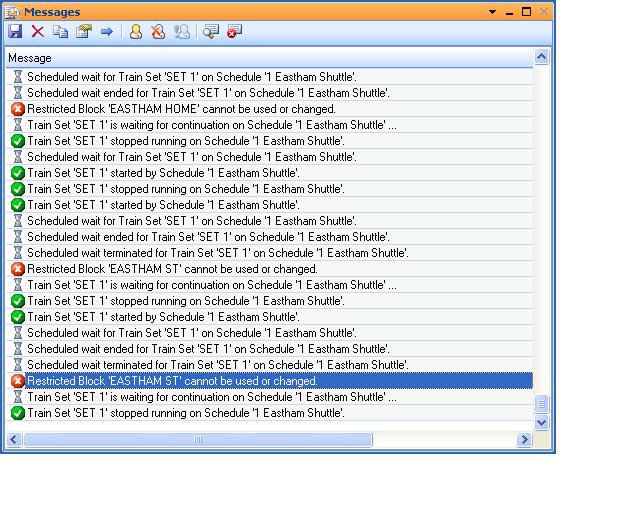Click the blue right arrow toolbar icon
The image size is (640, 512).
point(106,32)
